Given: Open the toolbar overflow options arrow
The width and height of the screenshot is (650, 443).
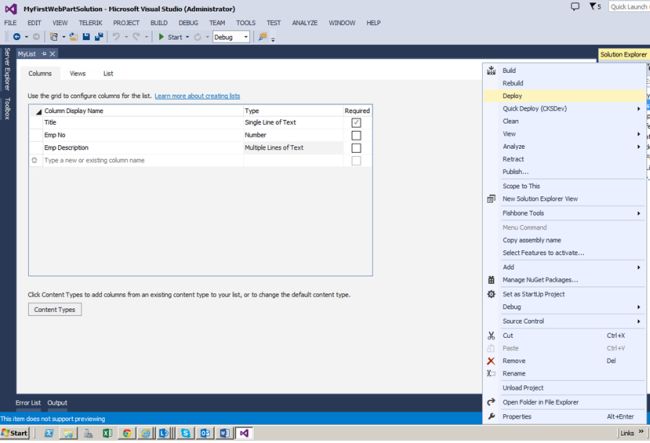Looking at the screenshot, I should tap(273, 40).
